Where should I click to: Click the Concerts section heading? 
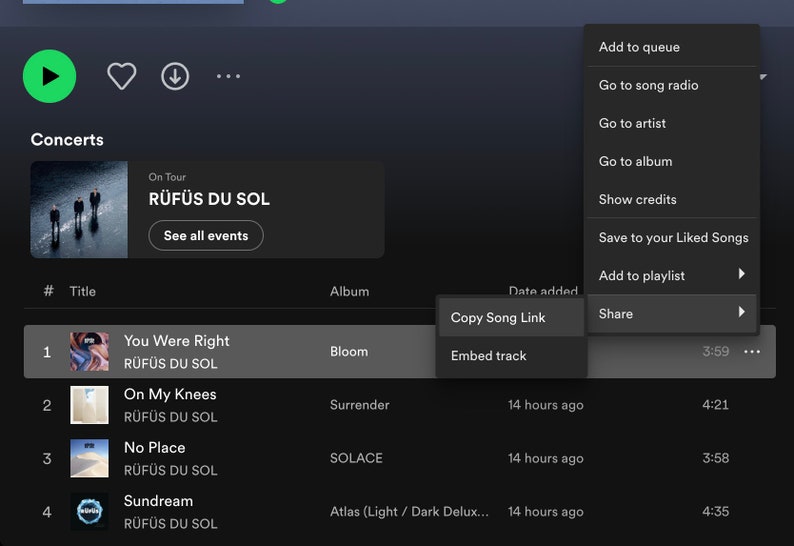[x=67, y=140]
